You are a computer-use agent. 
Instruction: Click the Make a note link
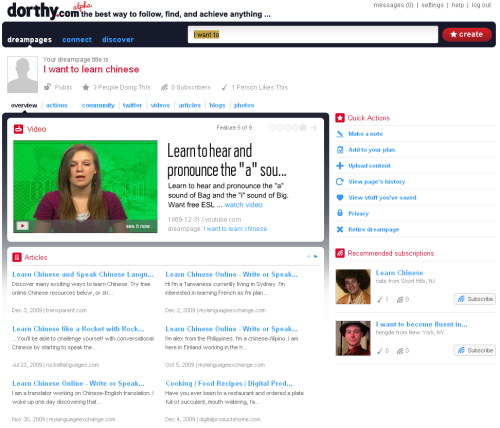click(x=365, y=134)
